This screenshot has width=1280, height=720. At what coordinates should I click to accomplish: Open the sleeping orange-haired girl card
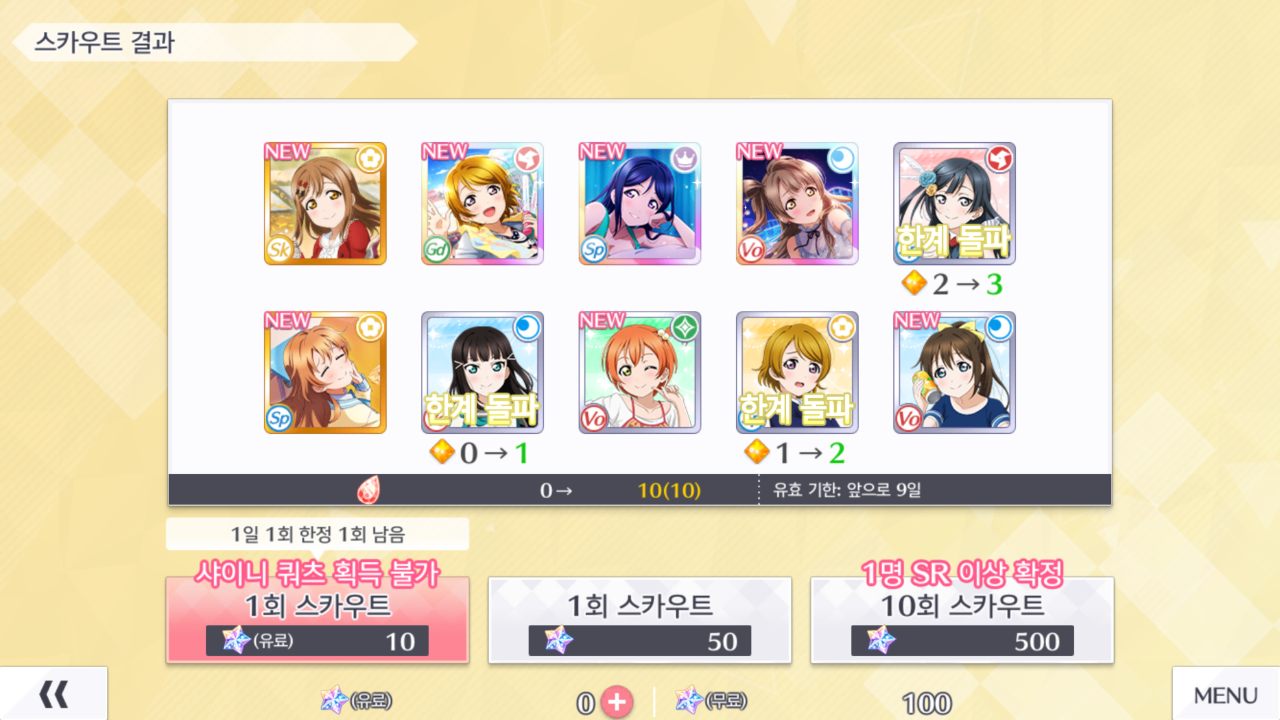[x=325, y=372]
